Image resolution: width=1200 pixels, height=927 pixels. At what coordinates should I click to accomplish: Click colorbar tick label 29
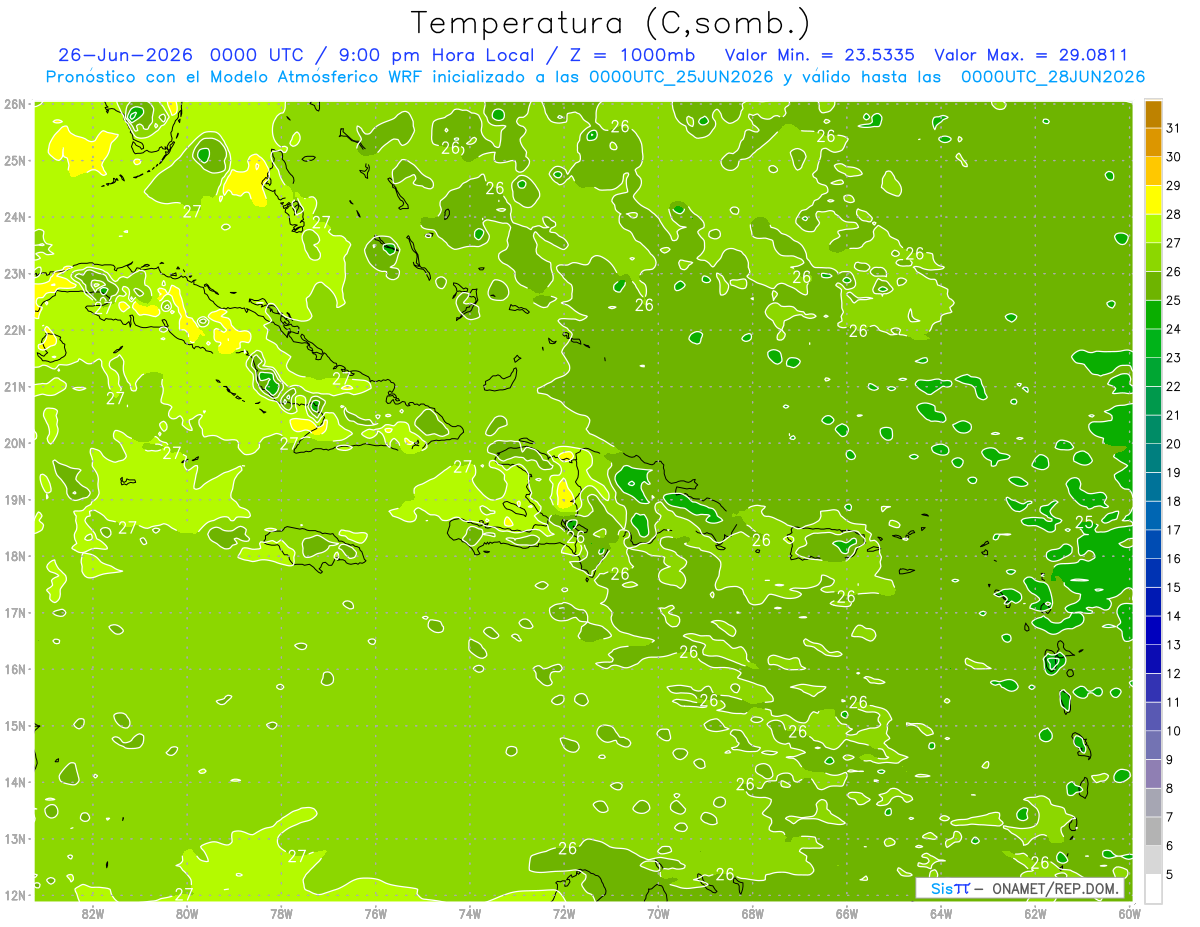tap(1173, 186)
